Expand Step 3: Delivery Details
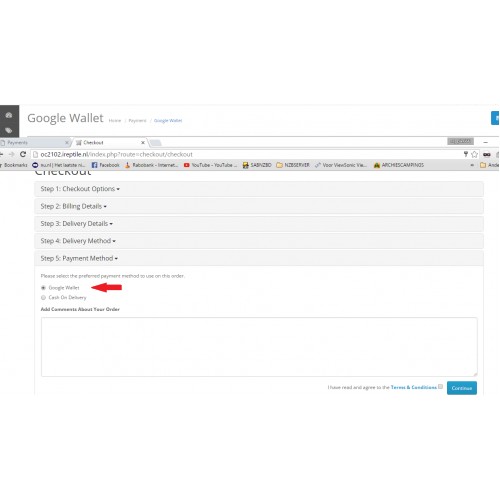 [x=77, y=223]
